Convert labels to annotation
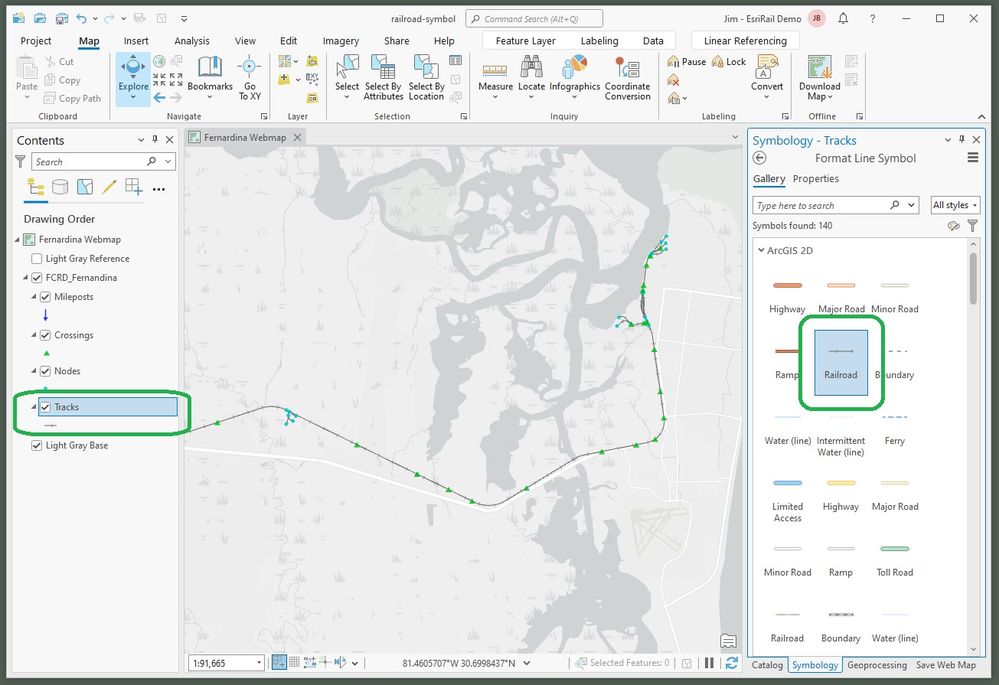999x685 pixels. [766, 78]
